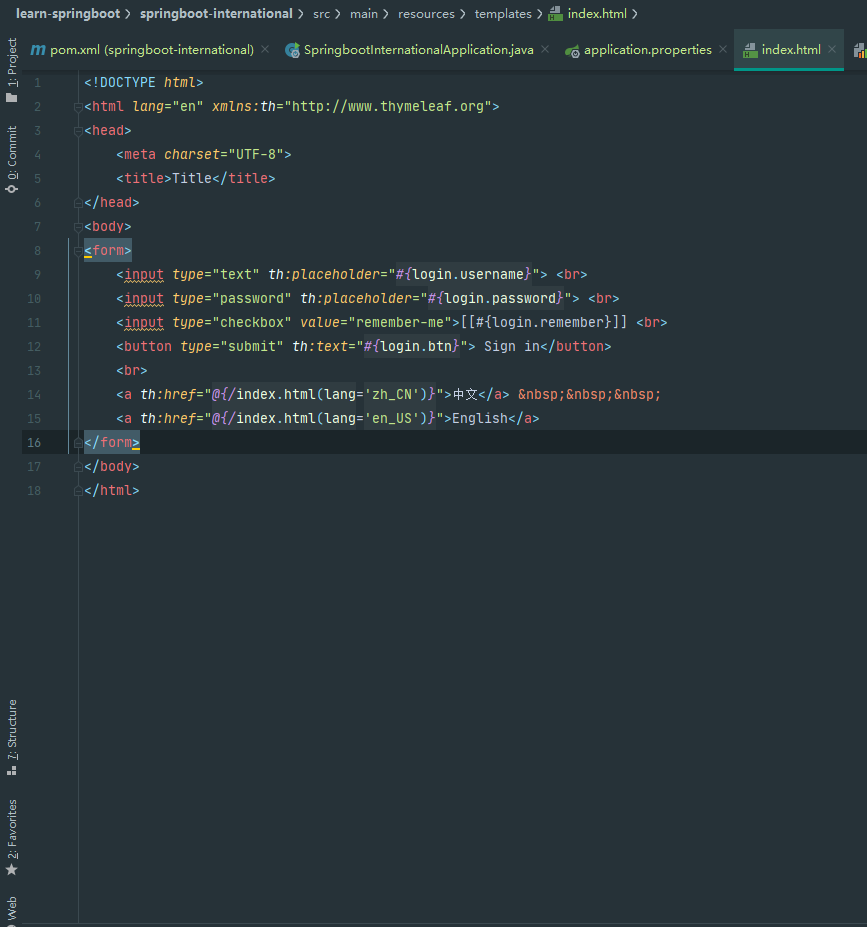Click the HTML file icon in breadcrumb bar

[x=556, y=14]
